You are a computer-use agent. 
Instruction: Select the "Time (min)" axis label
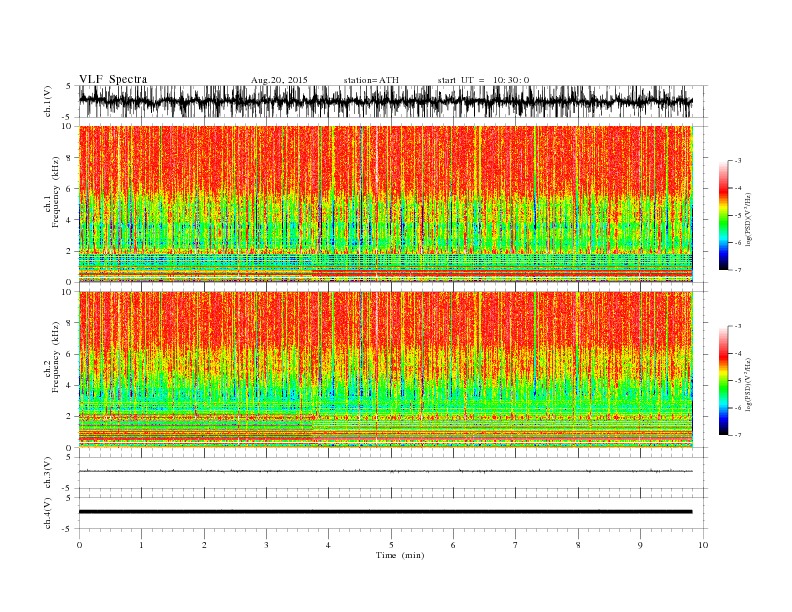(400, 555)
